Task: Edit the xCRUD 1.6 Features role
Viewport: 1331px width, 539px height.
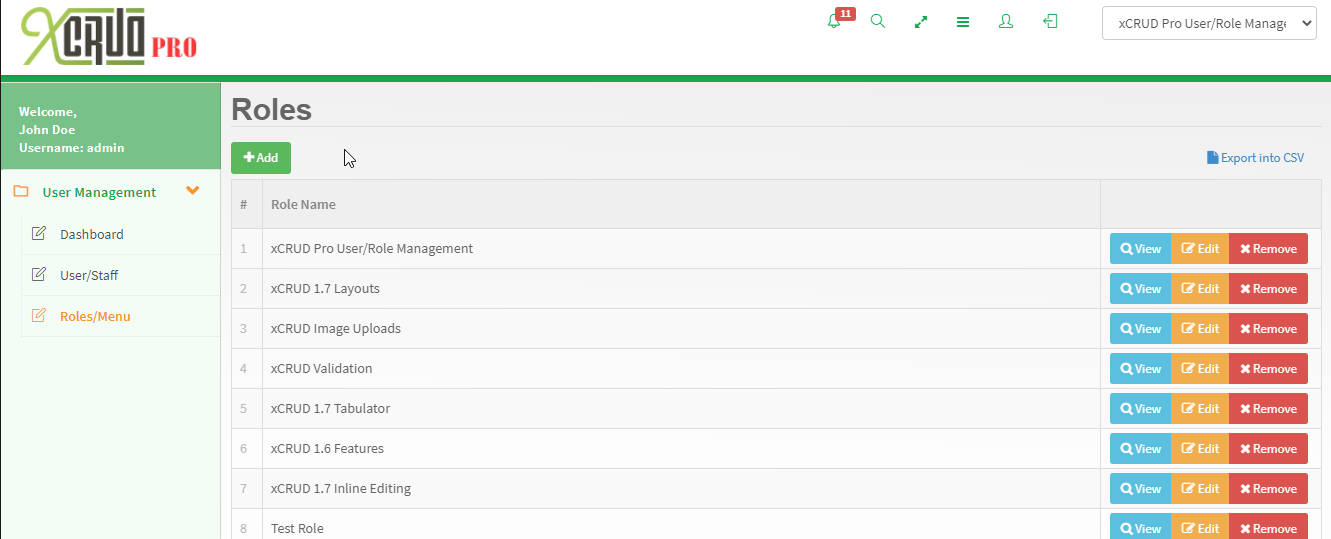Action: point(1200,449)
